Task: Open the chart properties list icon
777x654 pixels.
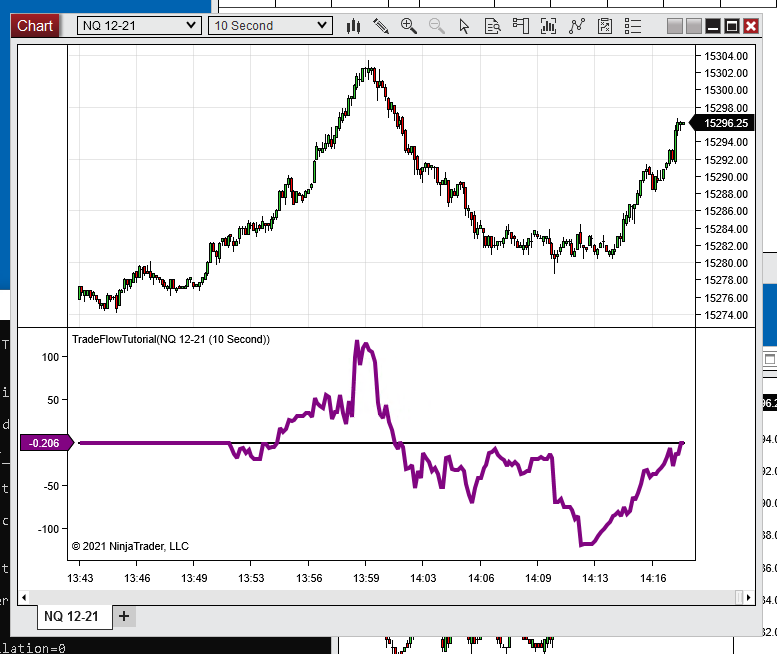Action: tap(633, 26)
